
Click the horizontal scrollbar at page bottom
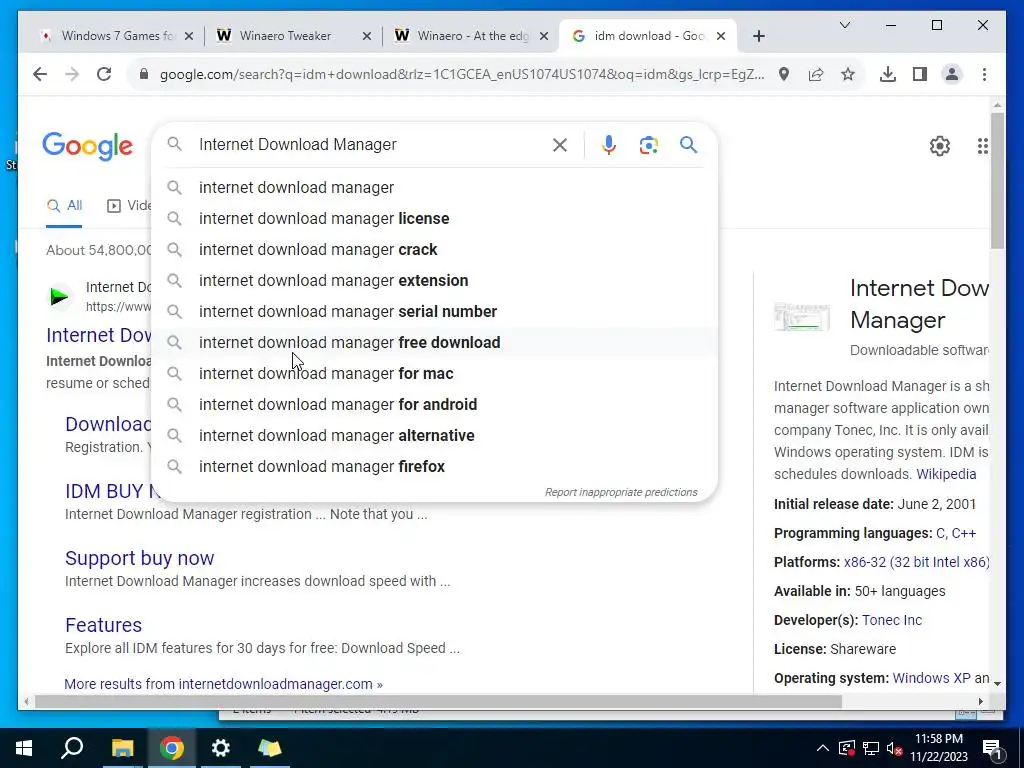[438, 702]
